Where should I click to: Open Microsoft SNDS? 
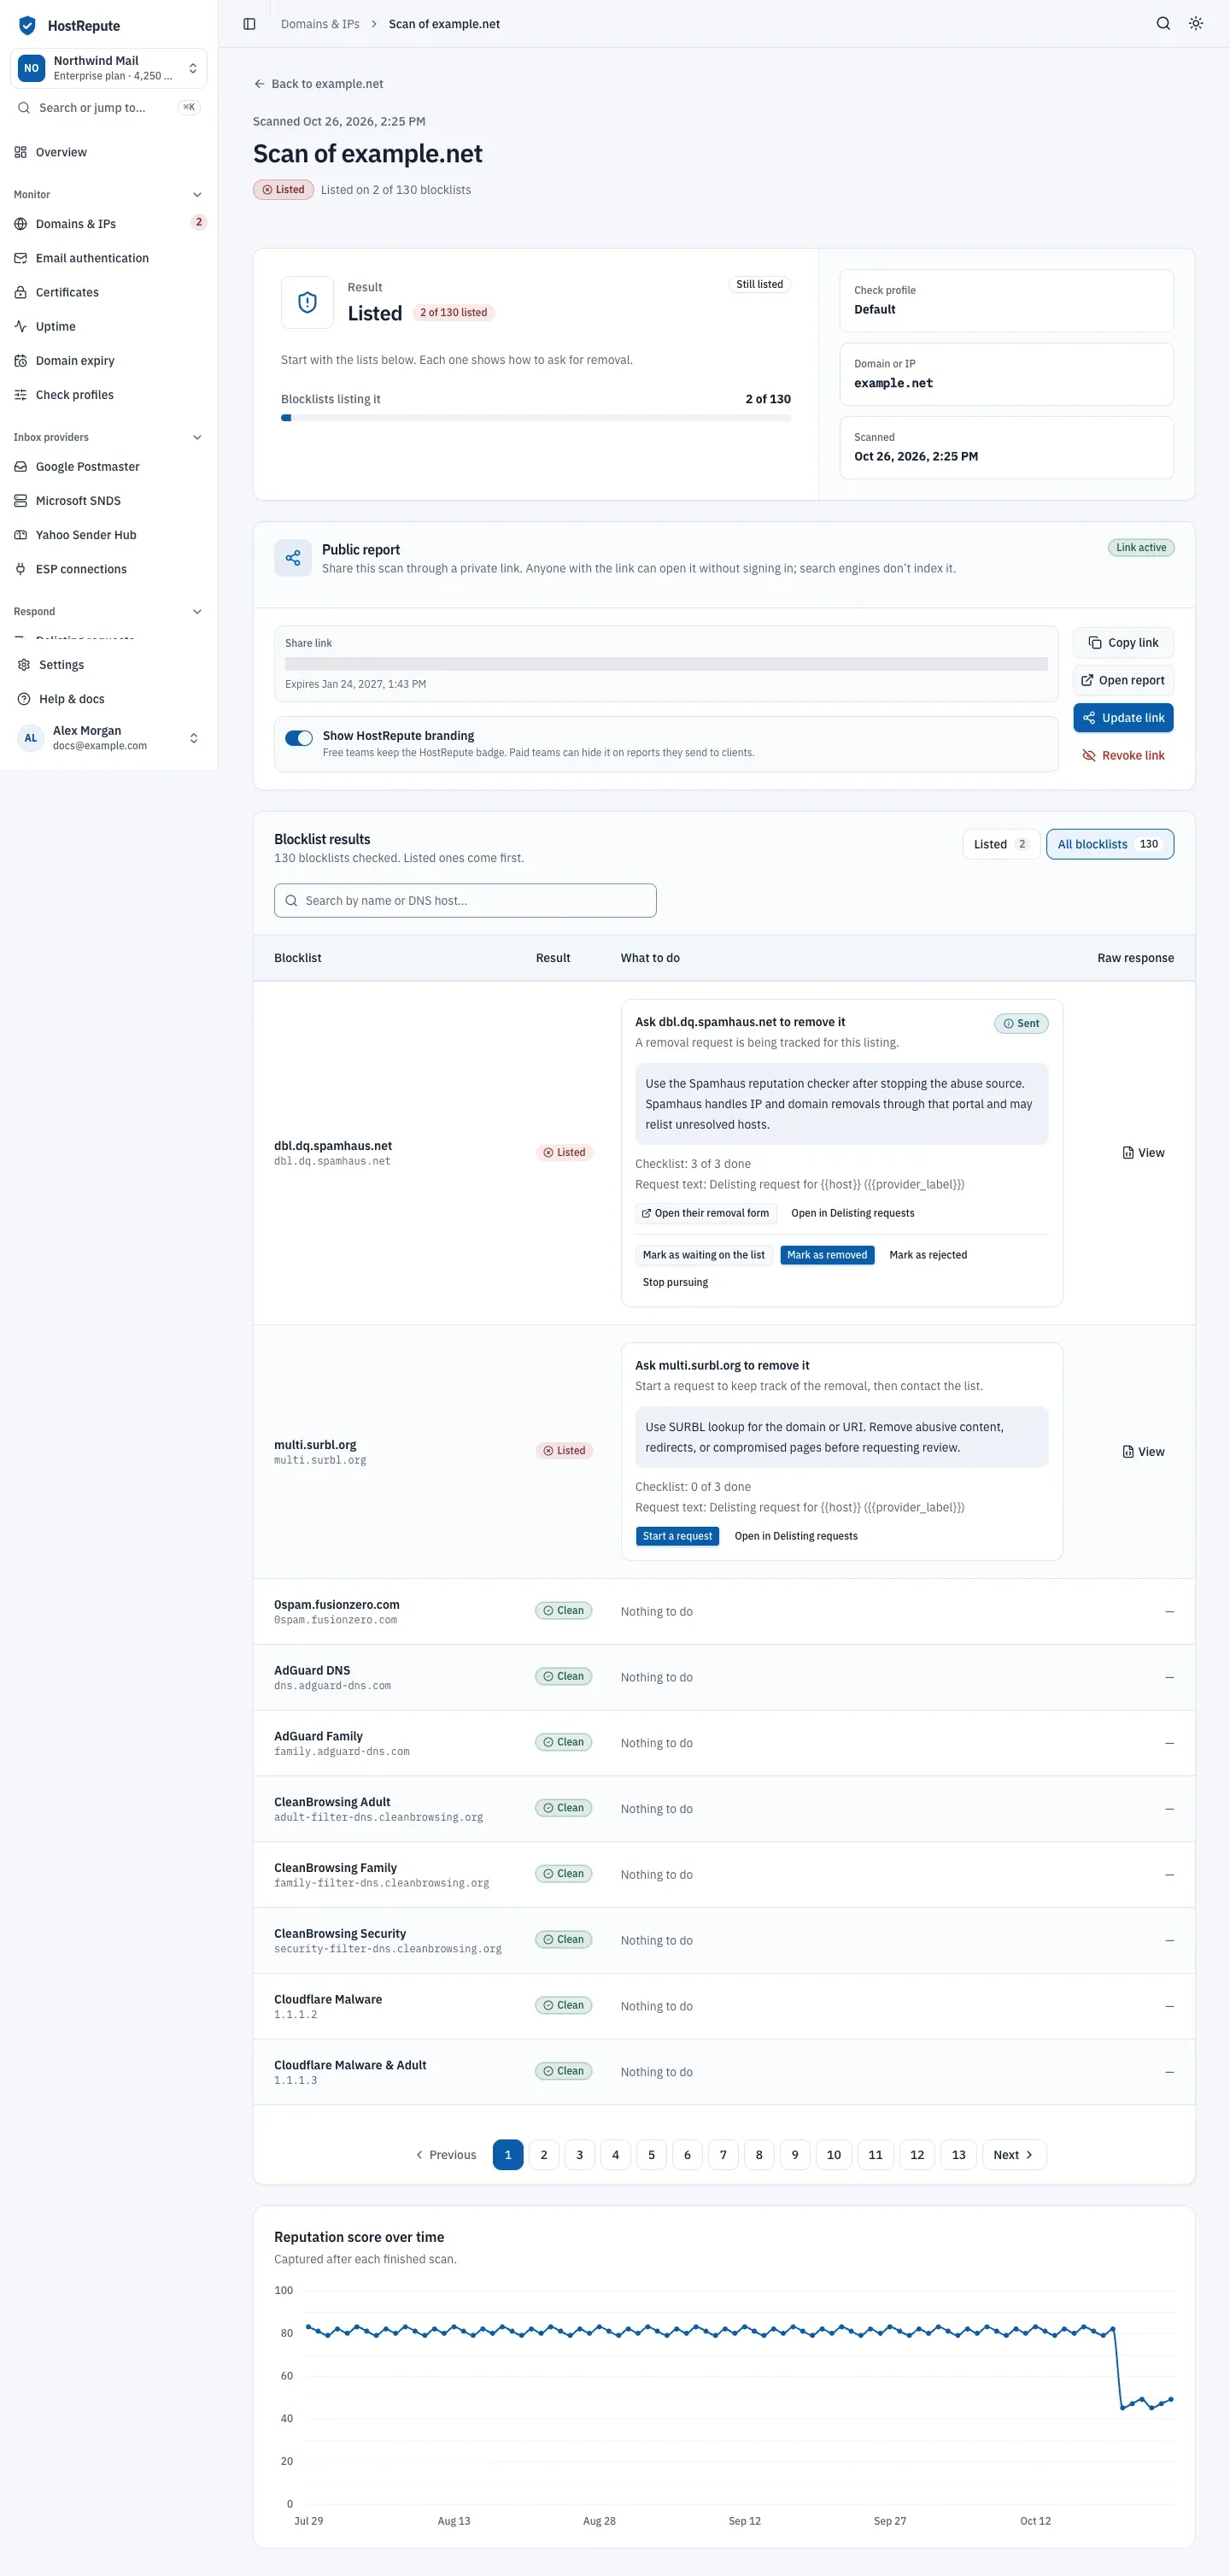pyautogui.click(x=109, y=501)
